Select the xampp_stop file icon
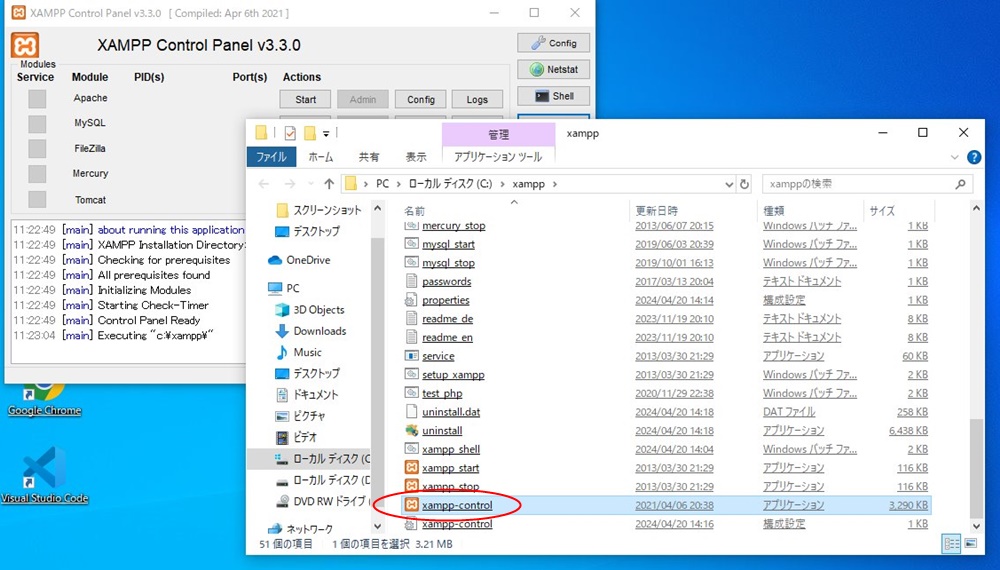Screen dimensions: 1000x570 tap(412, 486)
